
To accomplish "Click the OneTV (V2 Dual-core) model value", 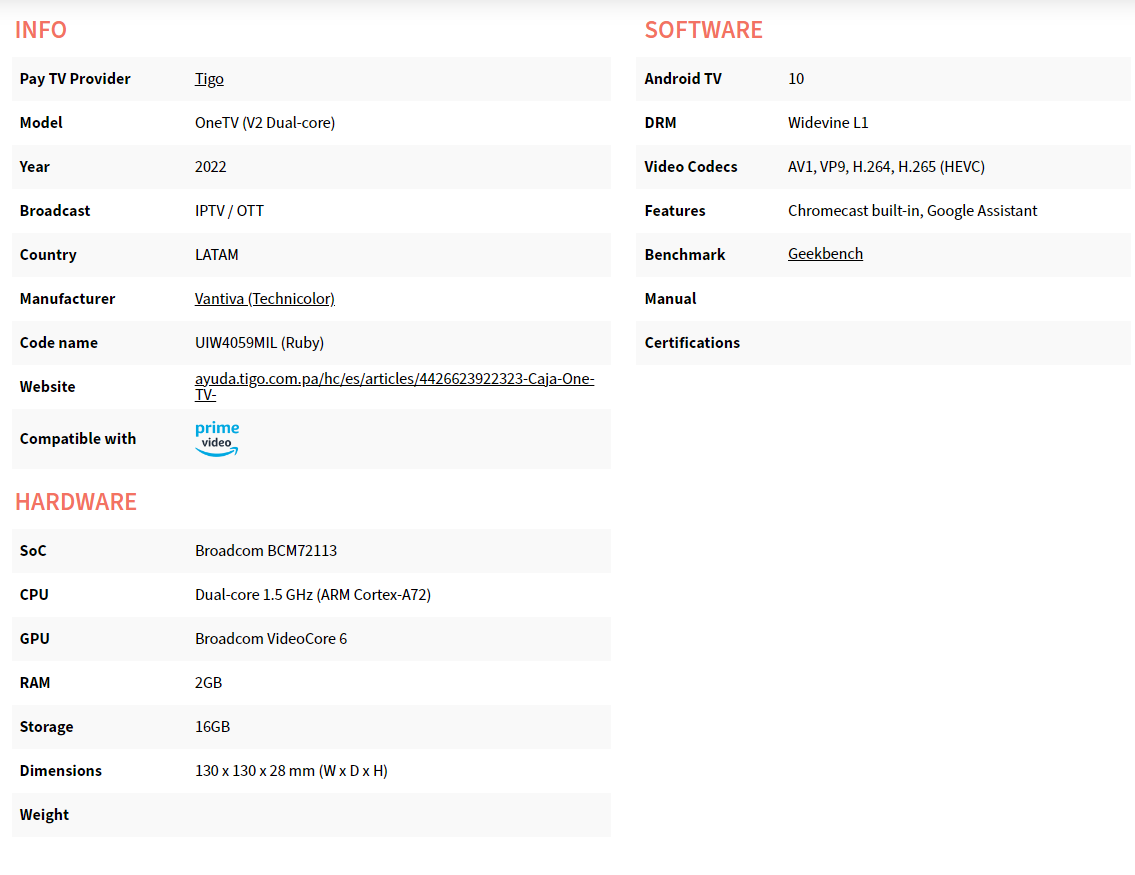I will coord(264,123).
